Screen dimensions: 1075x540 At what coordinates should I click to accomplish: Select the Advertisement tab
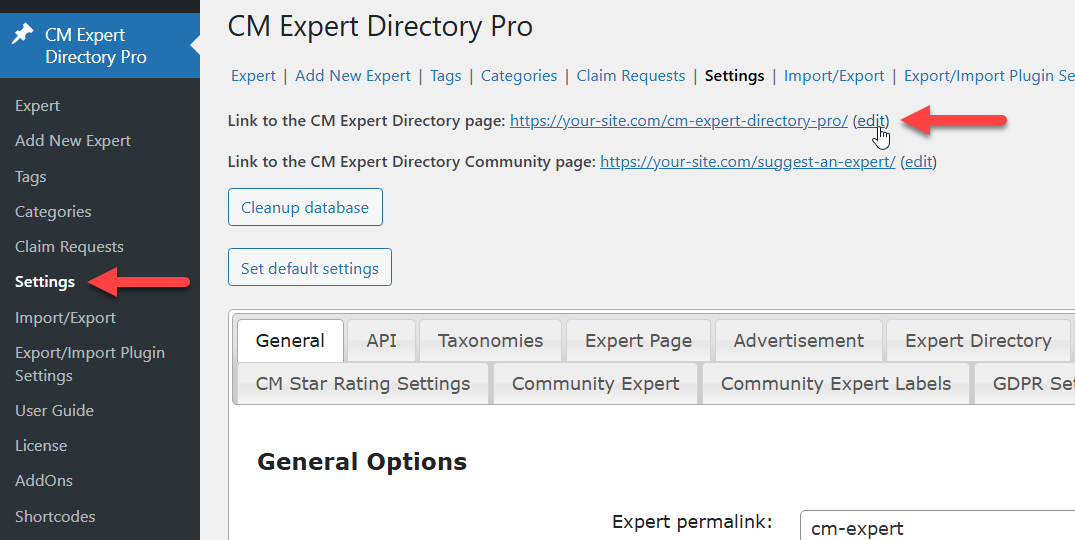pyautogui.click(x=799, y=341)
